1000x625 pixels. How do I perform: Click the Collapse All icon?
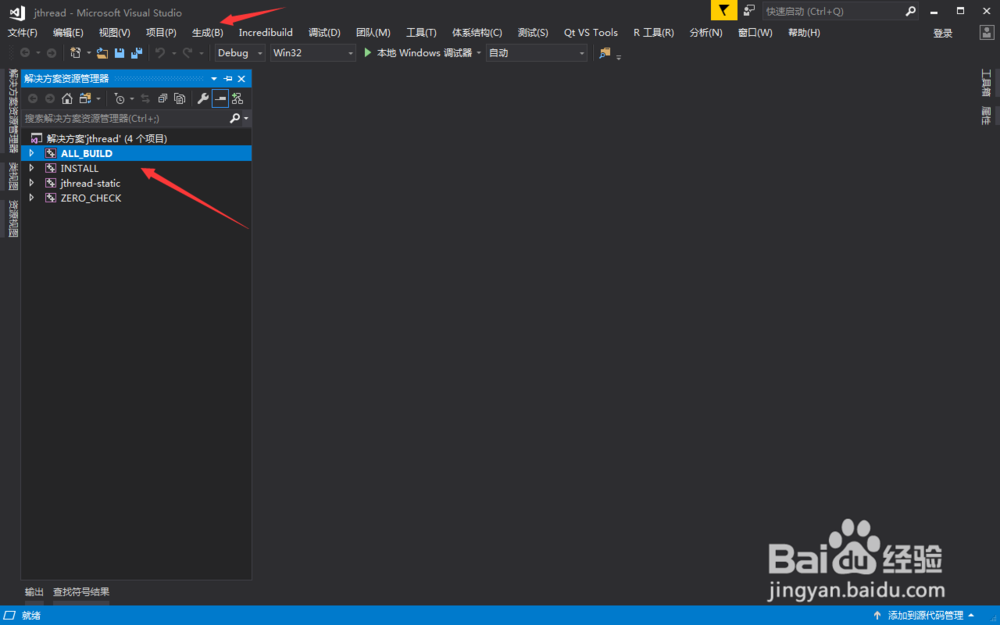click(x=162, y=98)
